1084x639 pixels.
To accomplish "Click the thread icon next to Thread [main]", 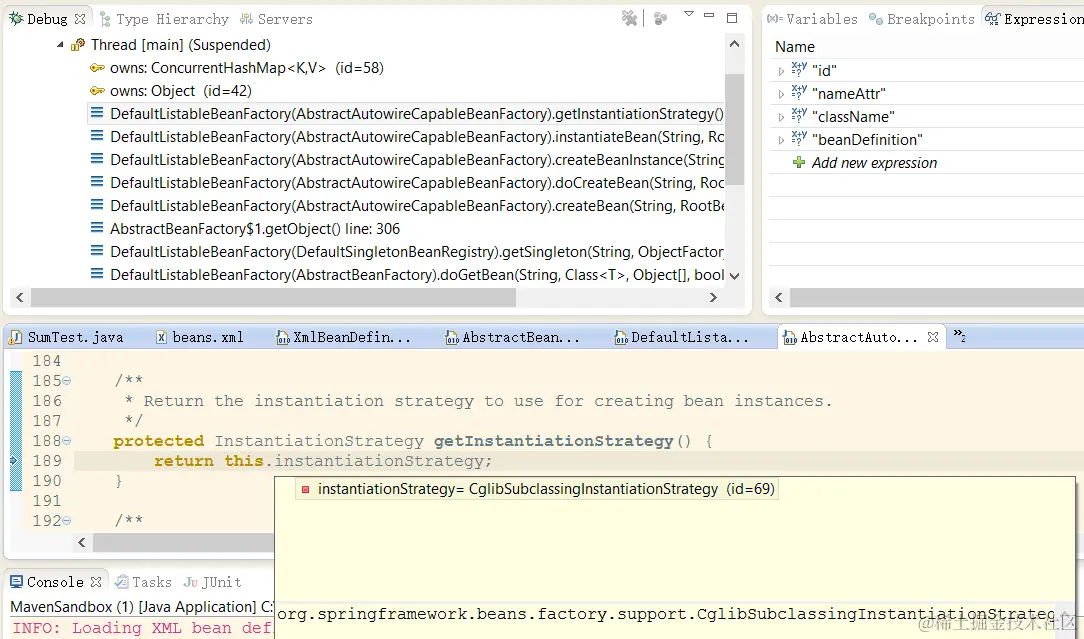I will click(x=78, y=45).
